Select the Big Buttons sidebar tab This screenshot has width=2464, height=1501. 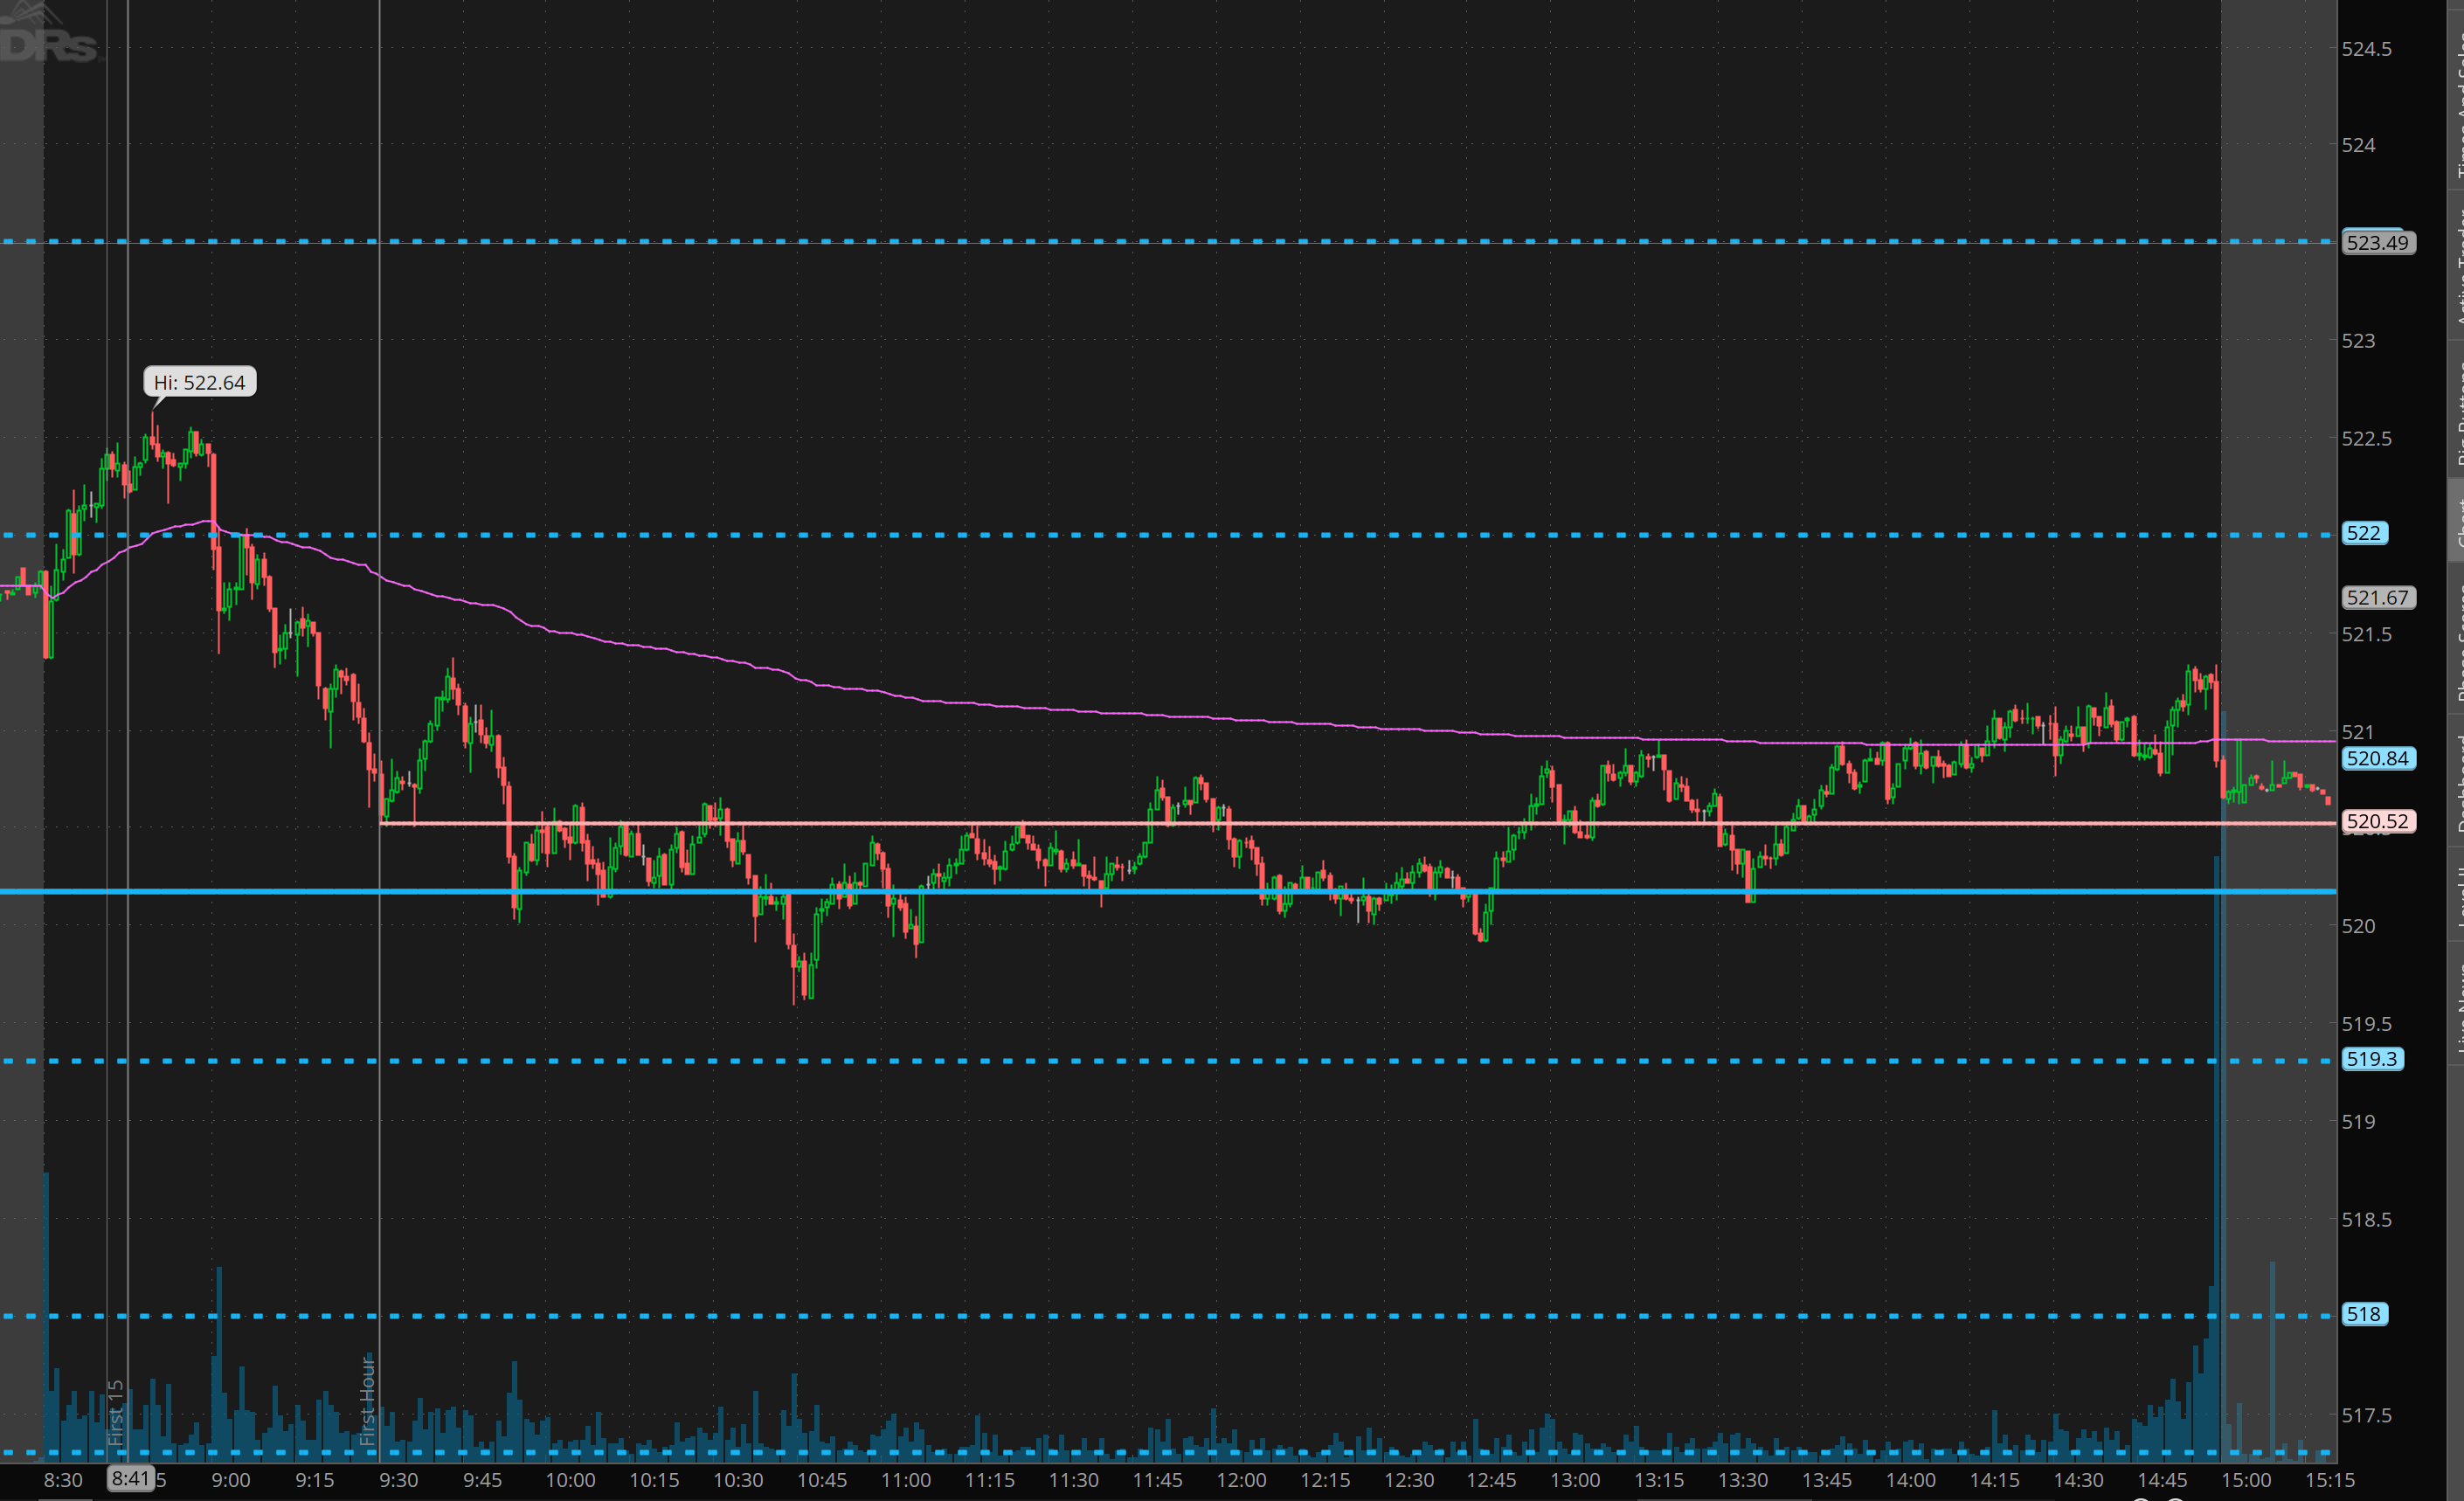coord(2455,410)
